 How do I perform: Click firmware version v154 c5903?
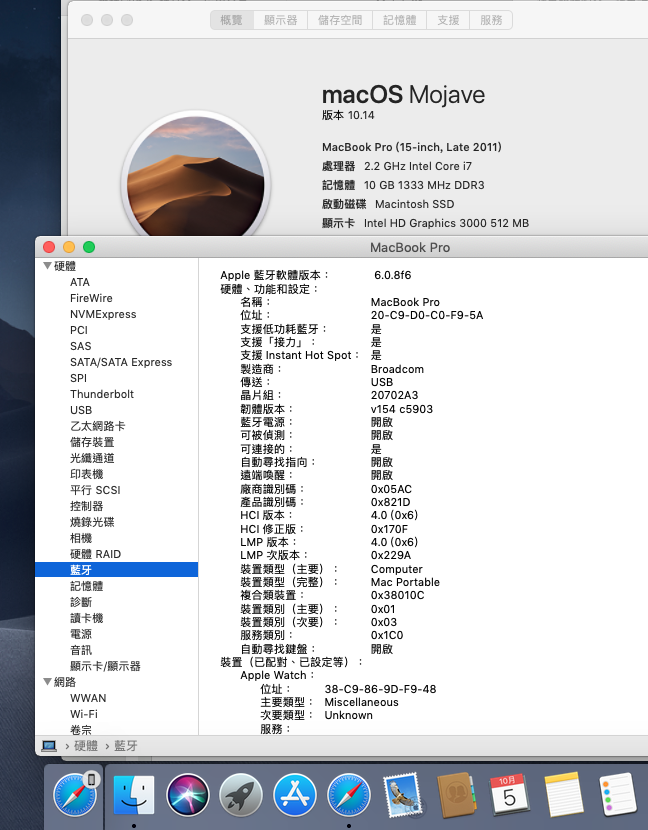pyautogui.click(x=402, y=409)
